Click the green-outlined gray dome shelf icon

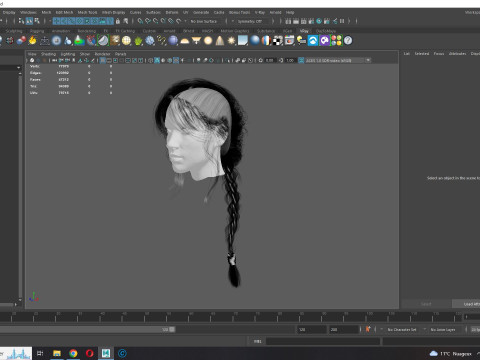[103, 41]
